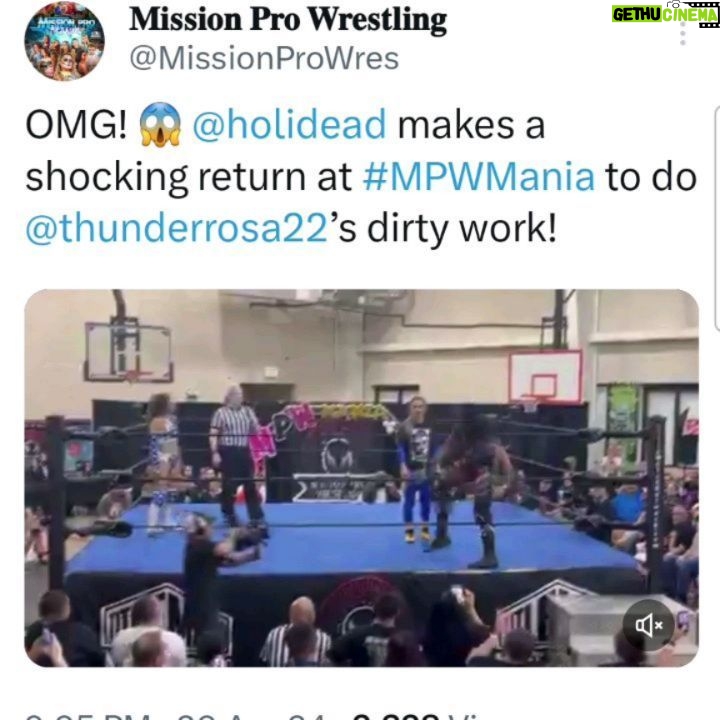Viewport: 720px width, 720px height.
Task: Click the screaming face emoji
Action: coord(160,125)
